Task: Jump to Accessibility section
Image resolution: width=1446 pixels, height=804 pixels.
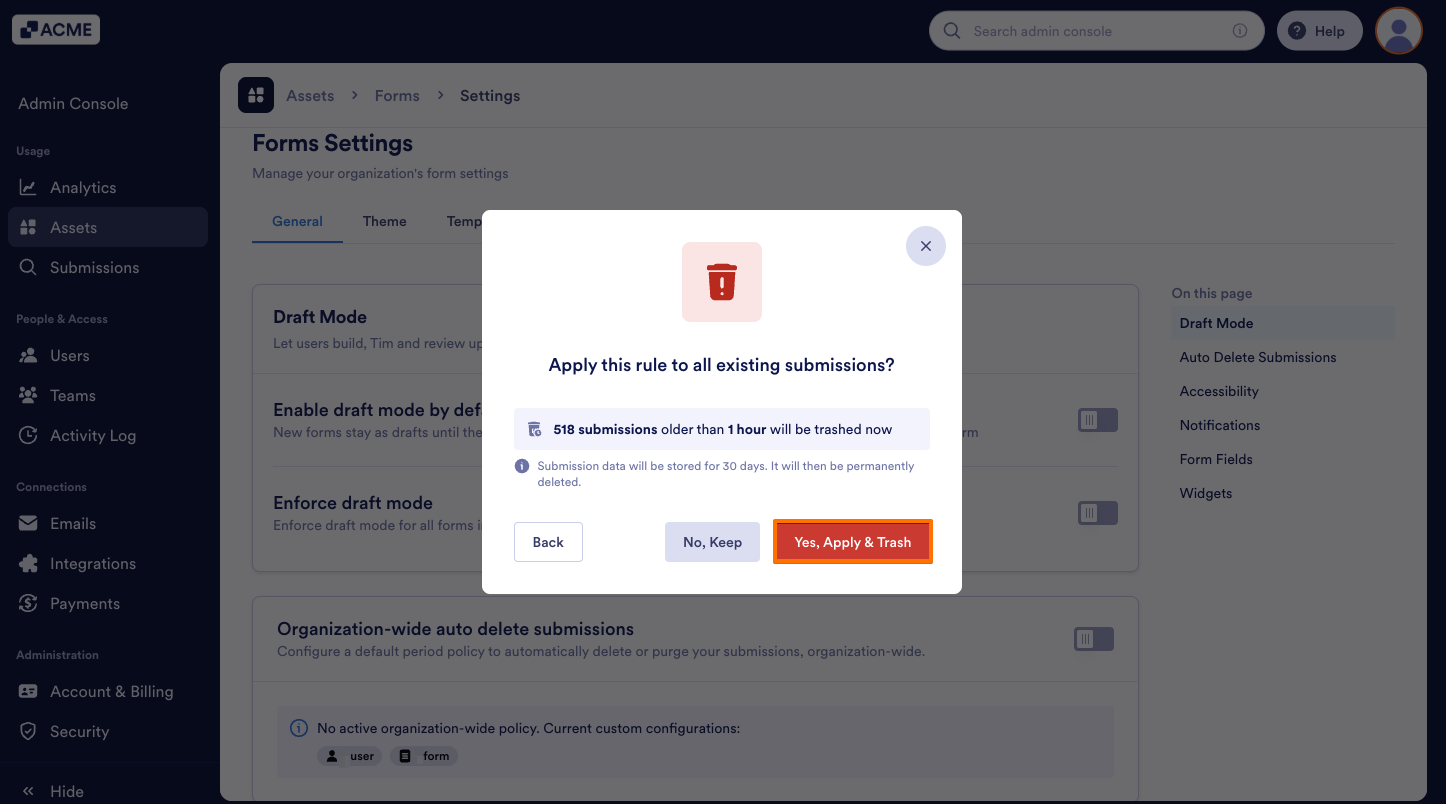Action: [1219, 391]
